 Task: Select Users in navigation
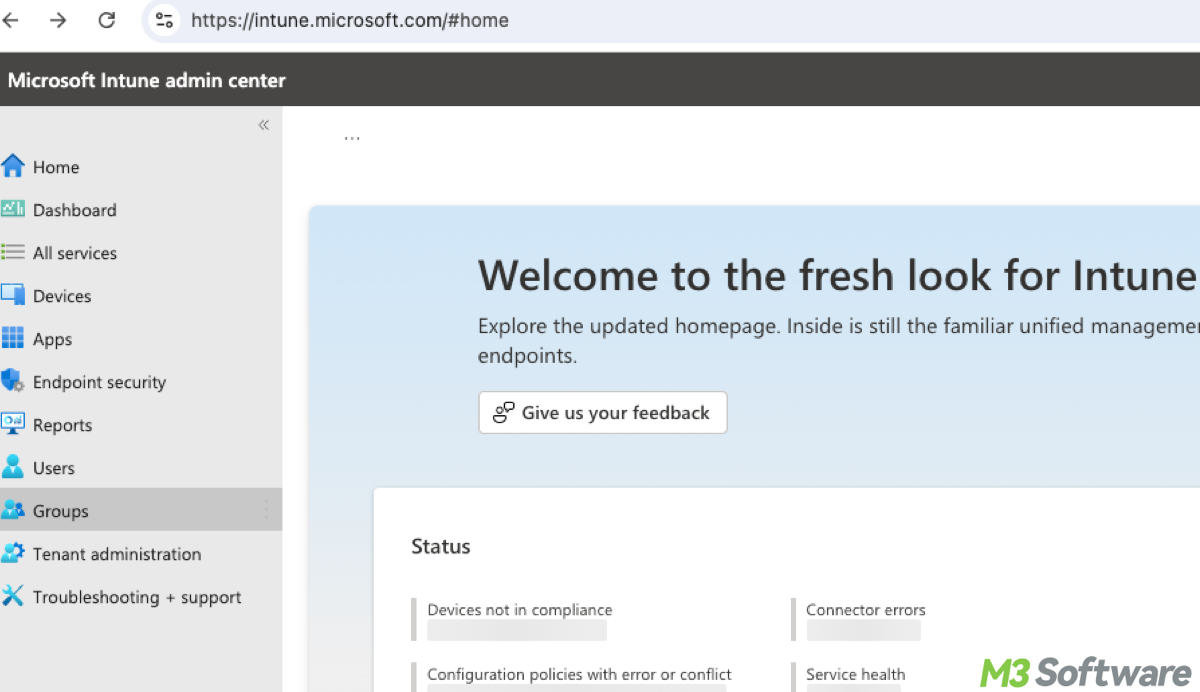tap(141, 468)
